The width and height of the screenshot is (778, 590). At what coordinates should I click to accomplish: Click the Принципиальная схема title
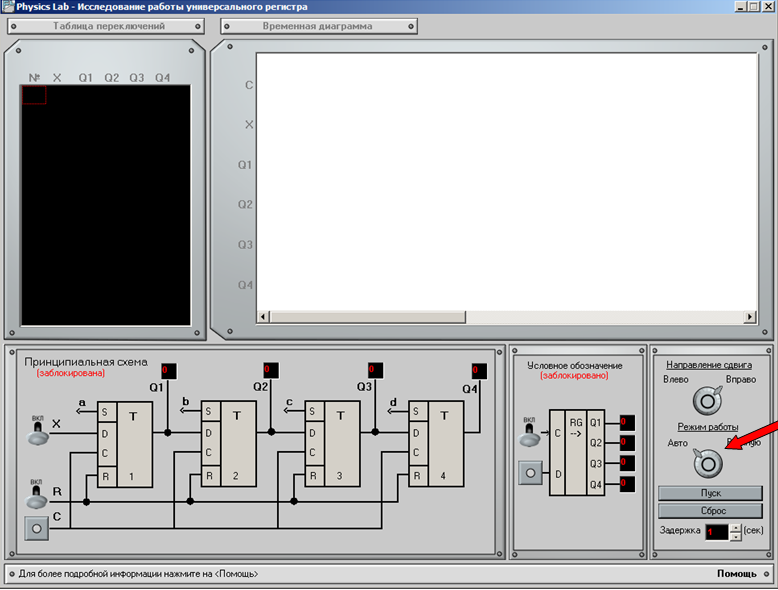86,362
